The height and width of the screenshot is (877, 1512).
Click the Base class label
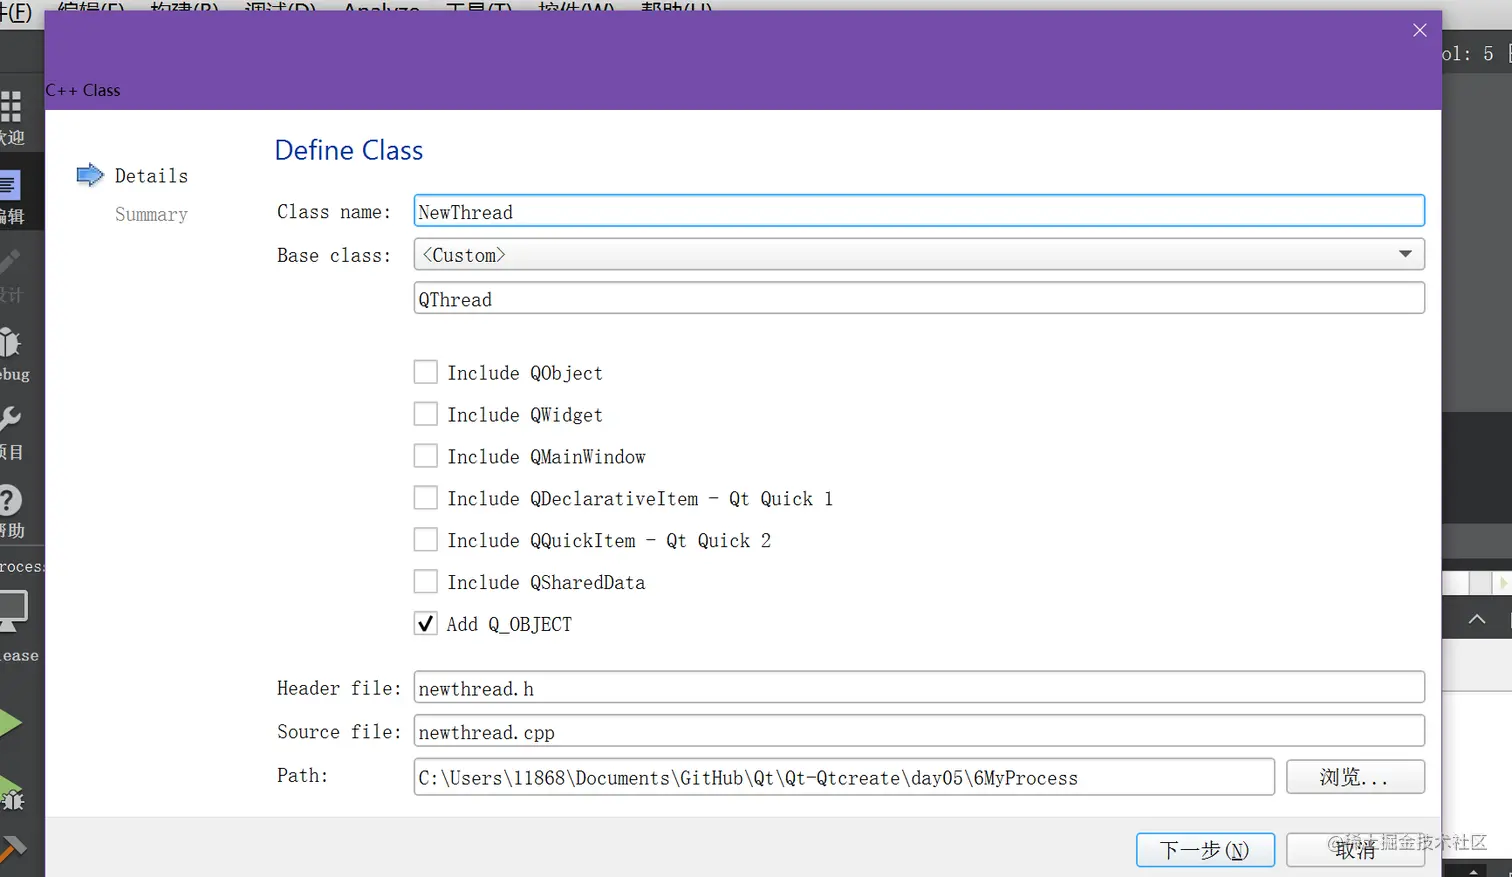(x=334, y=255)
